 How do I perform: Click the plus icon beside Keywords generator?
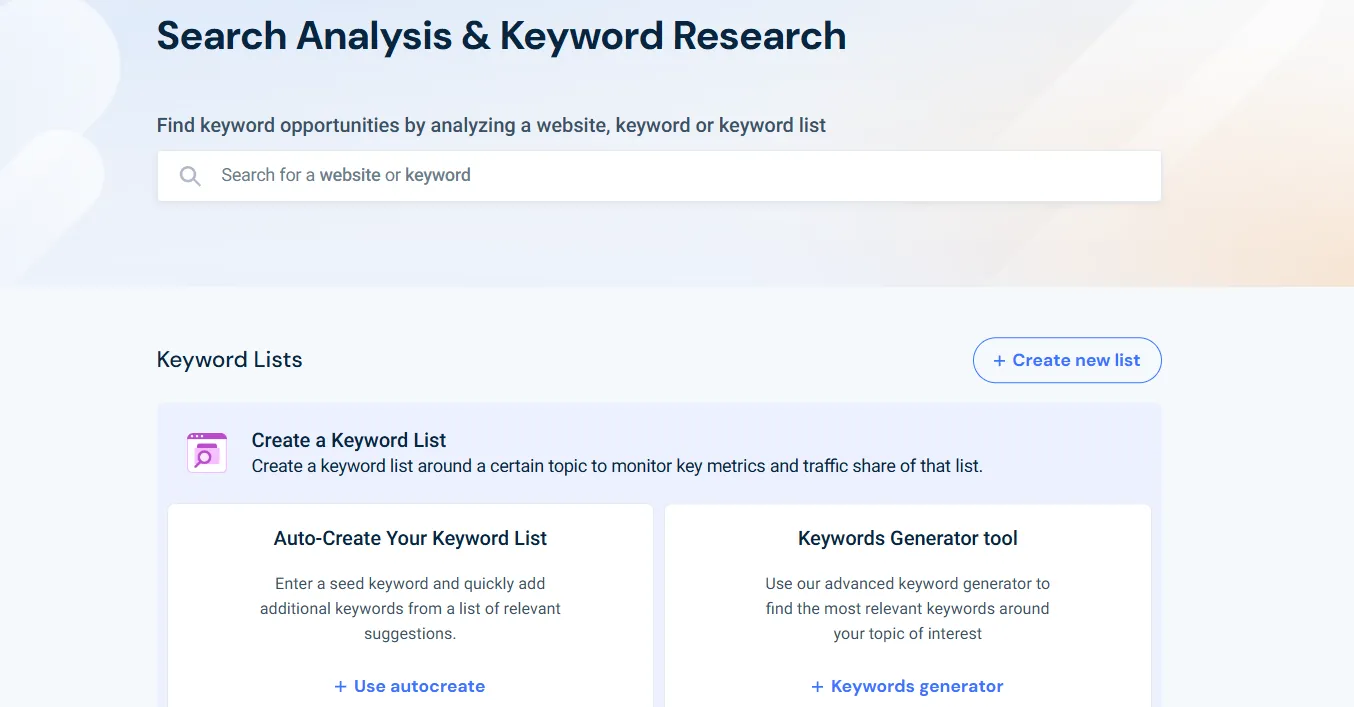pos(818,687)
